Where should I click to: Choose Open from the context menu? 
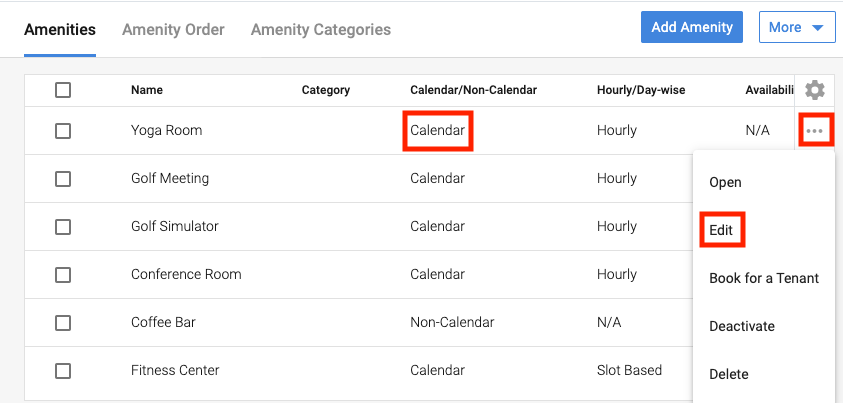(725, 182)
